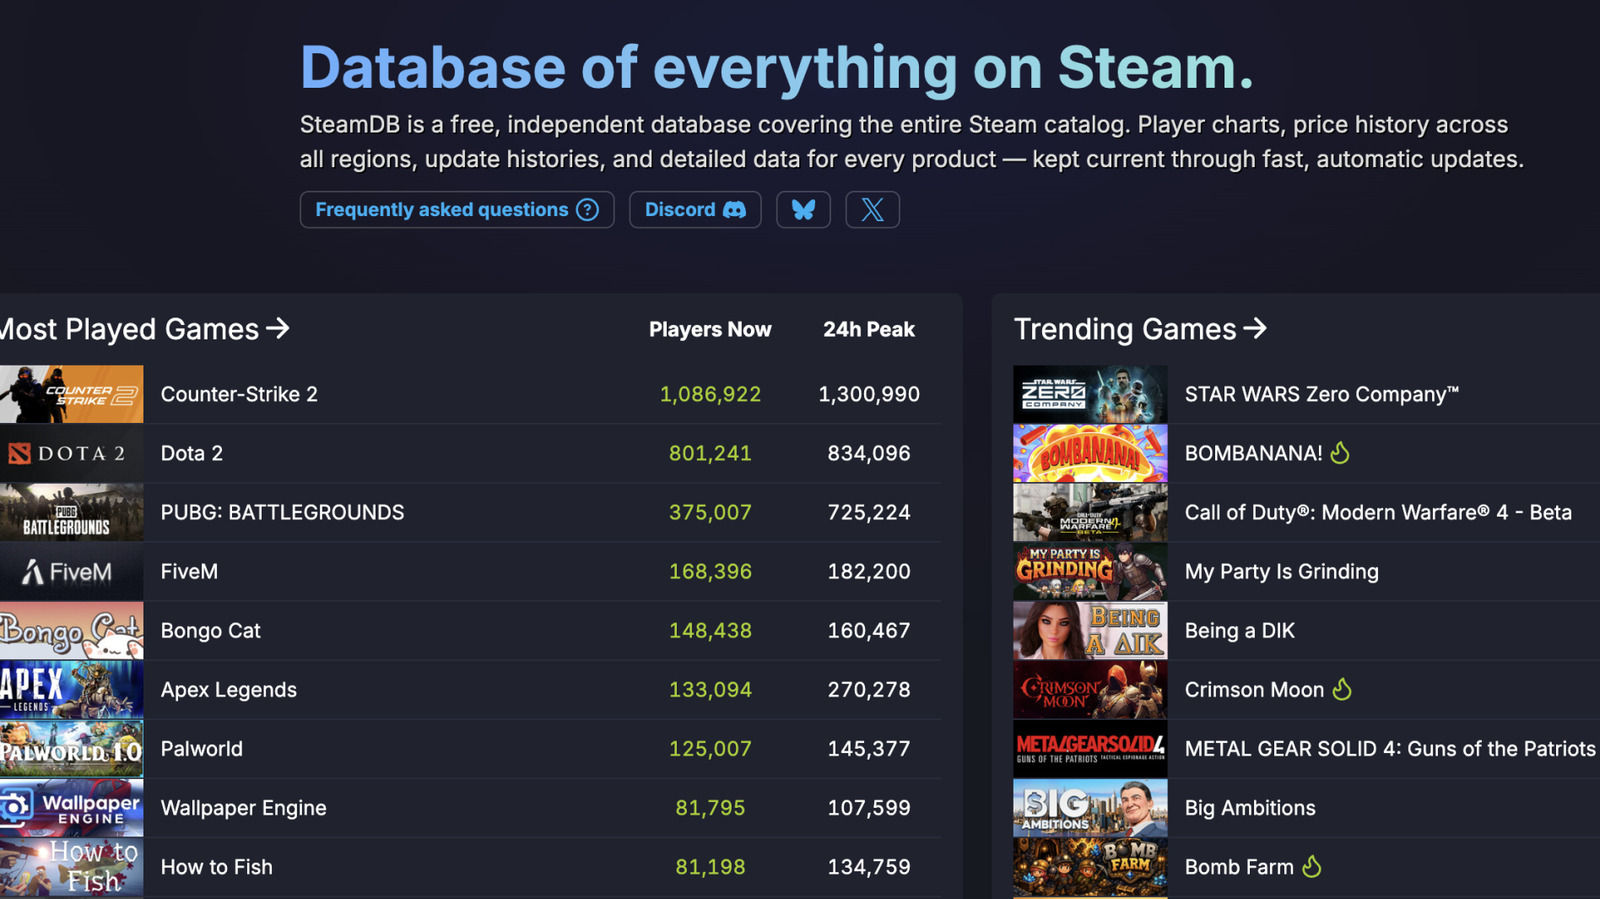
Task: Click the flame icon beside Bomb Farm
Action: (1312, 866)
